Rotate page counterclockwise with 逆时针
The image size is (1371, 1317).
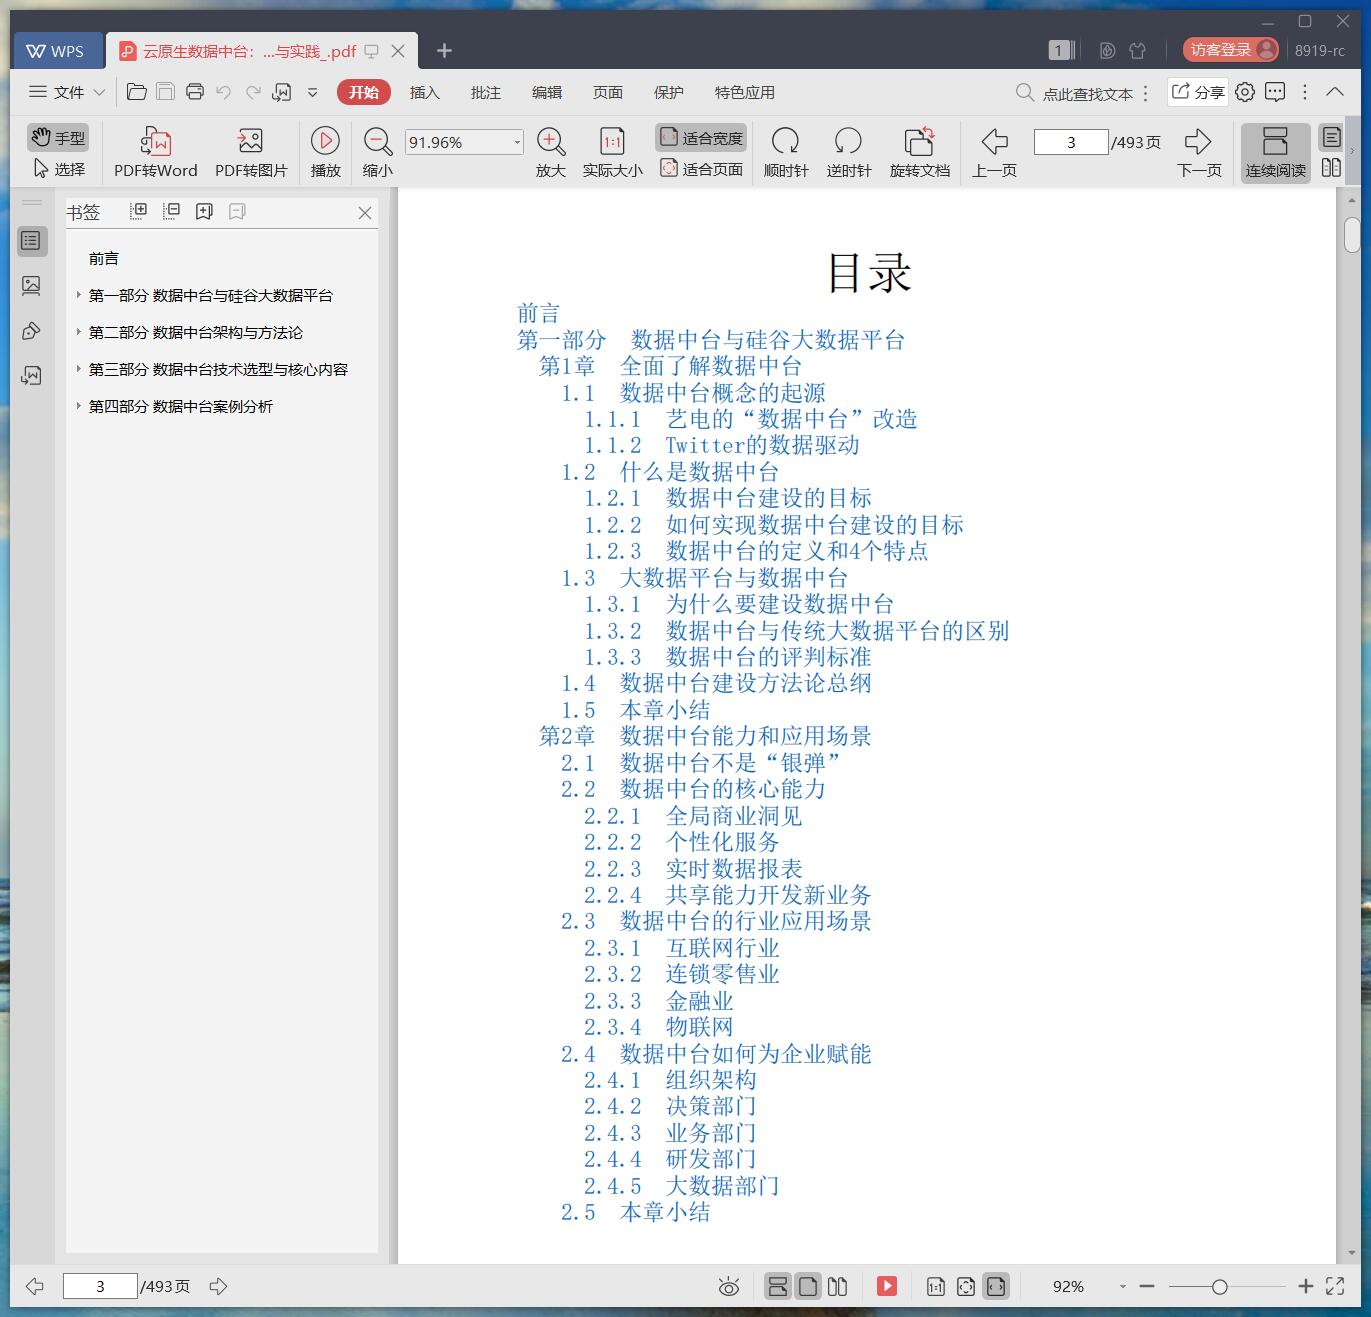tap(848, 141)
